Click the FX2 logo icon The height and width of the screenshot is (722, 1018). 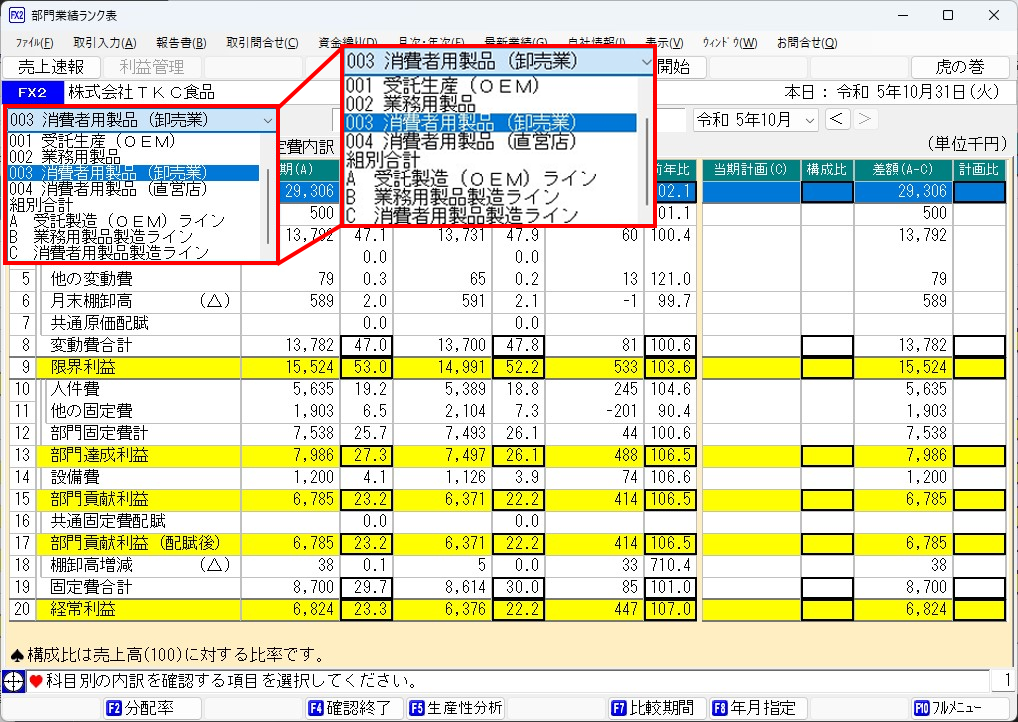[31, 91]
